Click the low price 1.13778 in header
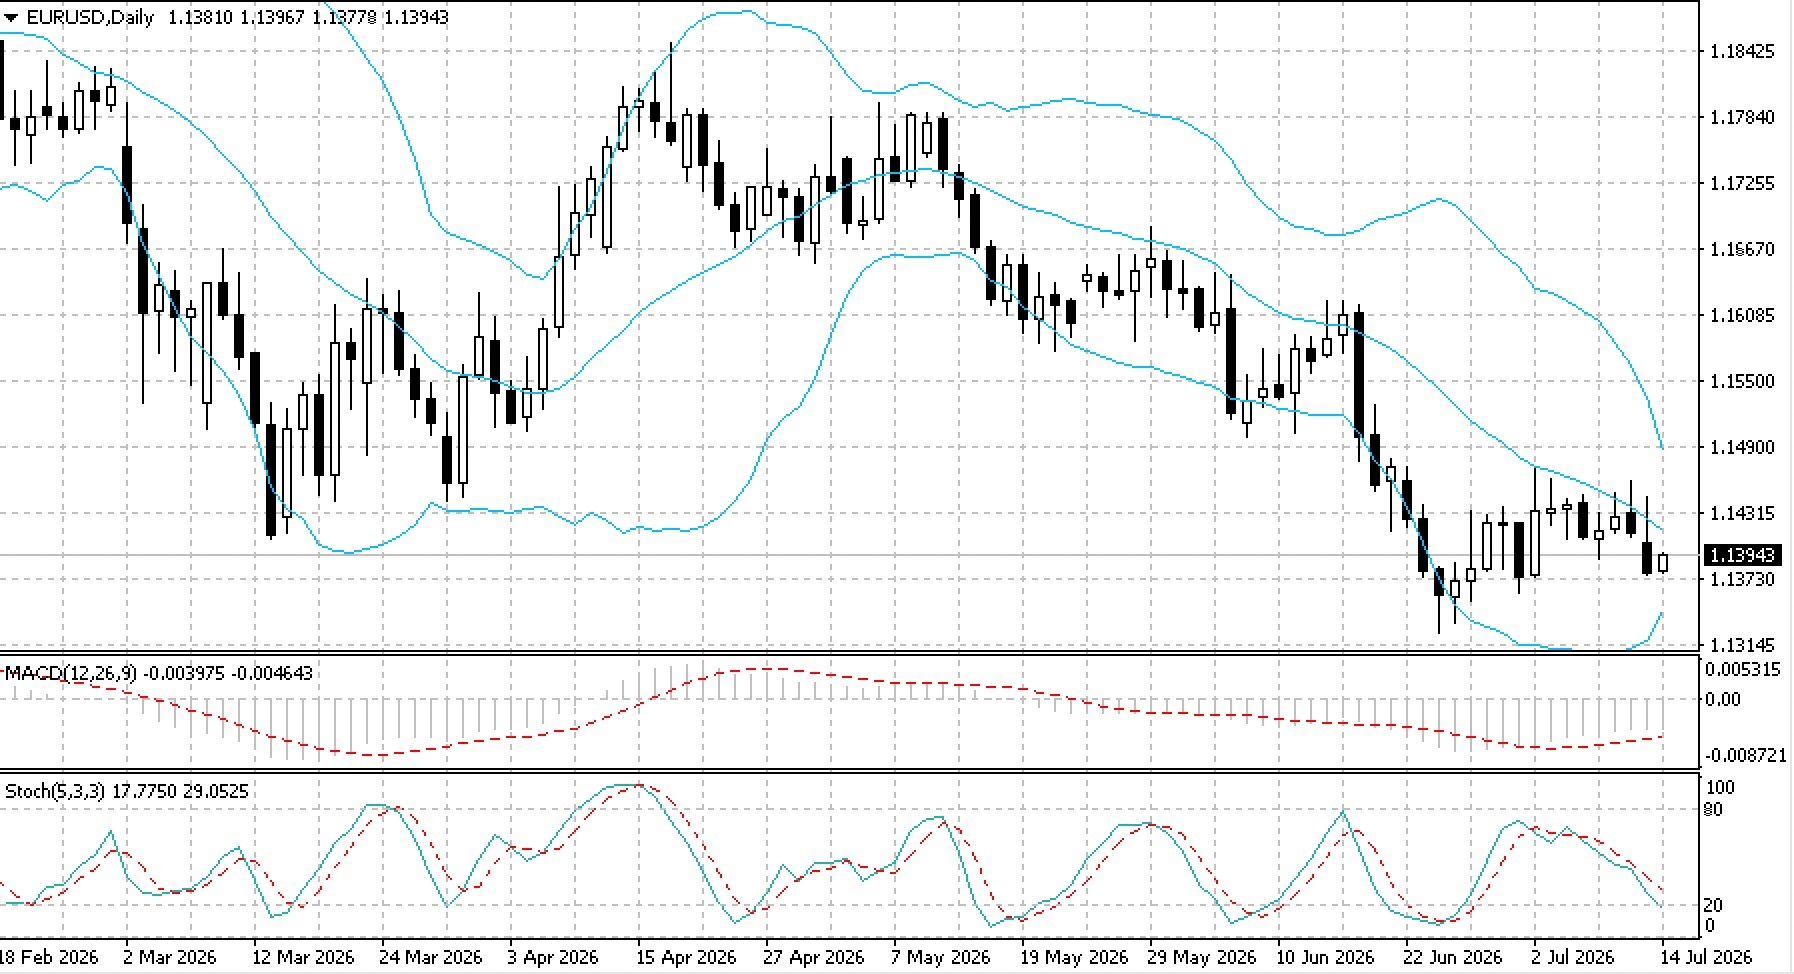 point(344,17)
